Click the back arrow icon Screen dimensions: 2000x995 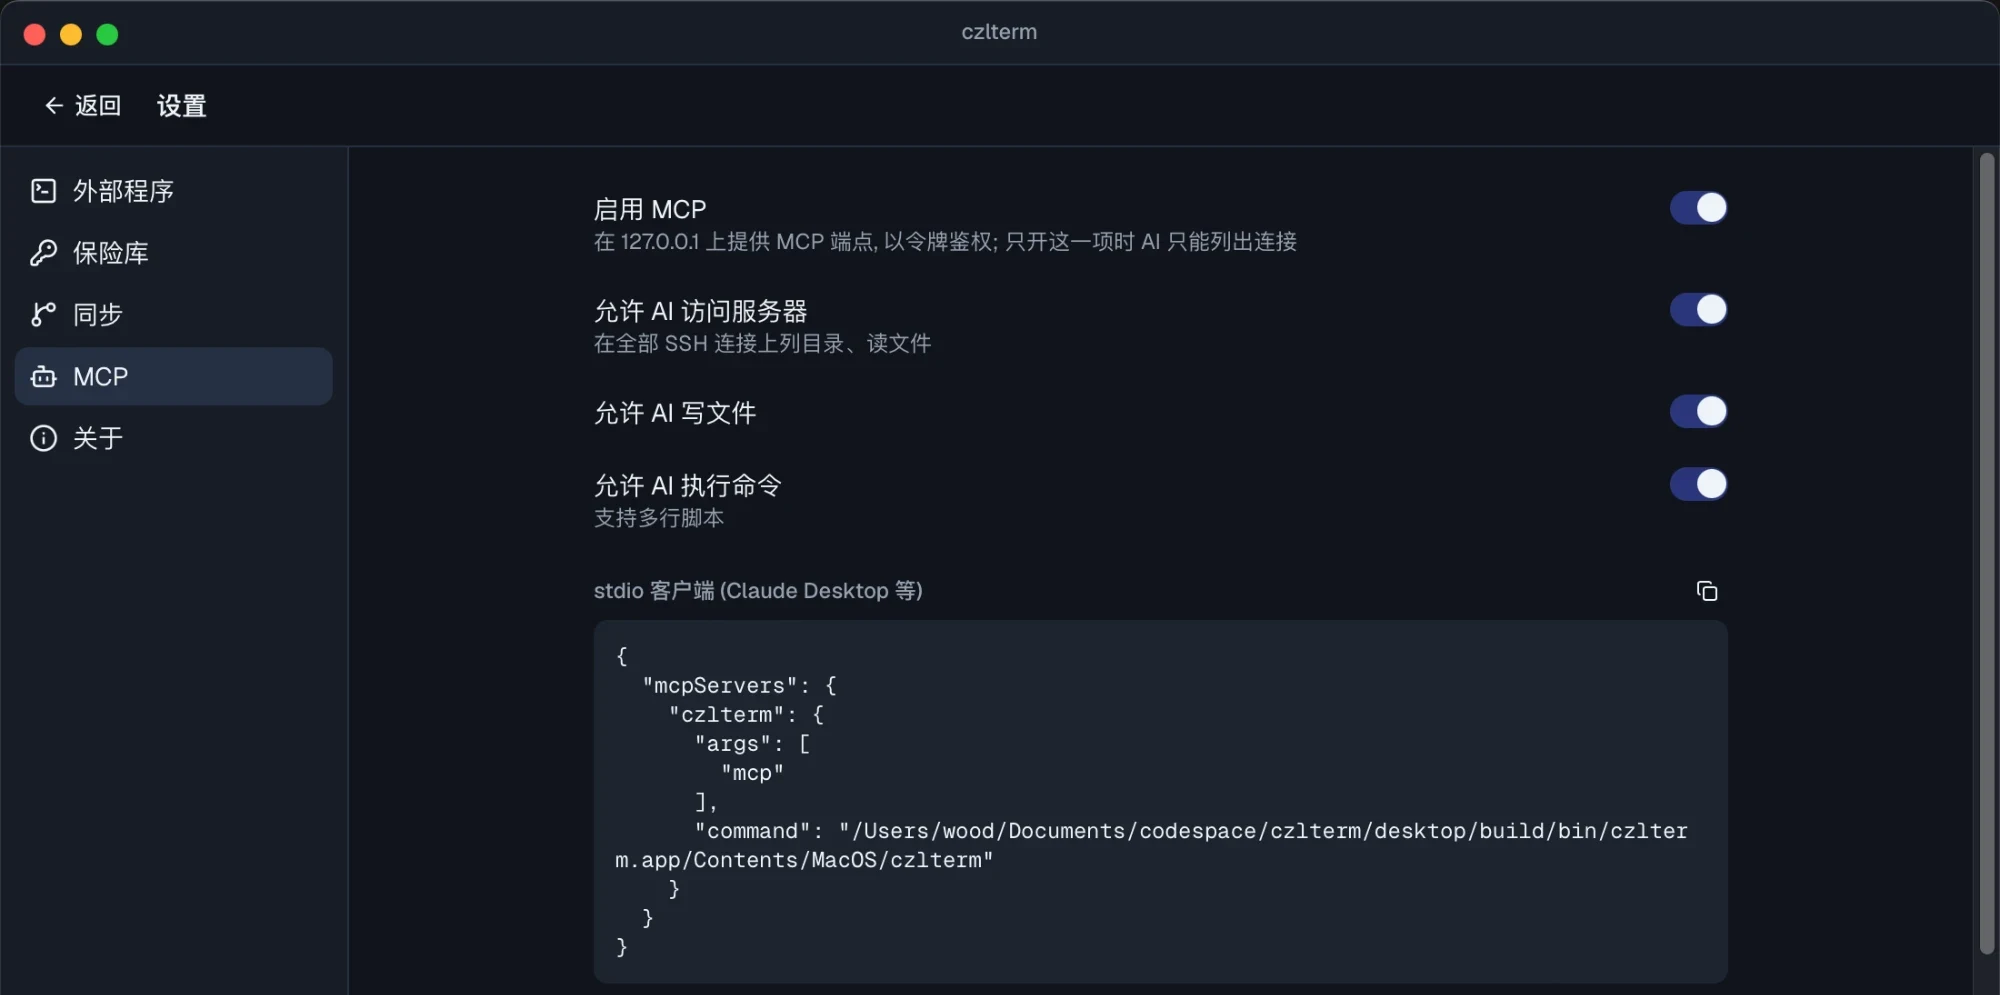click(54, 105)
